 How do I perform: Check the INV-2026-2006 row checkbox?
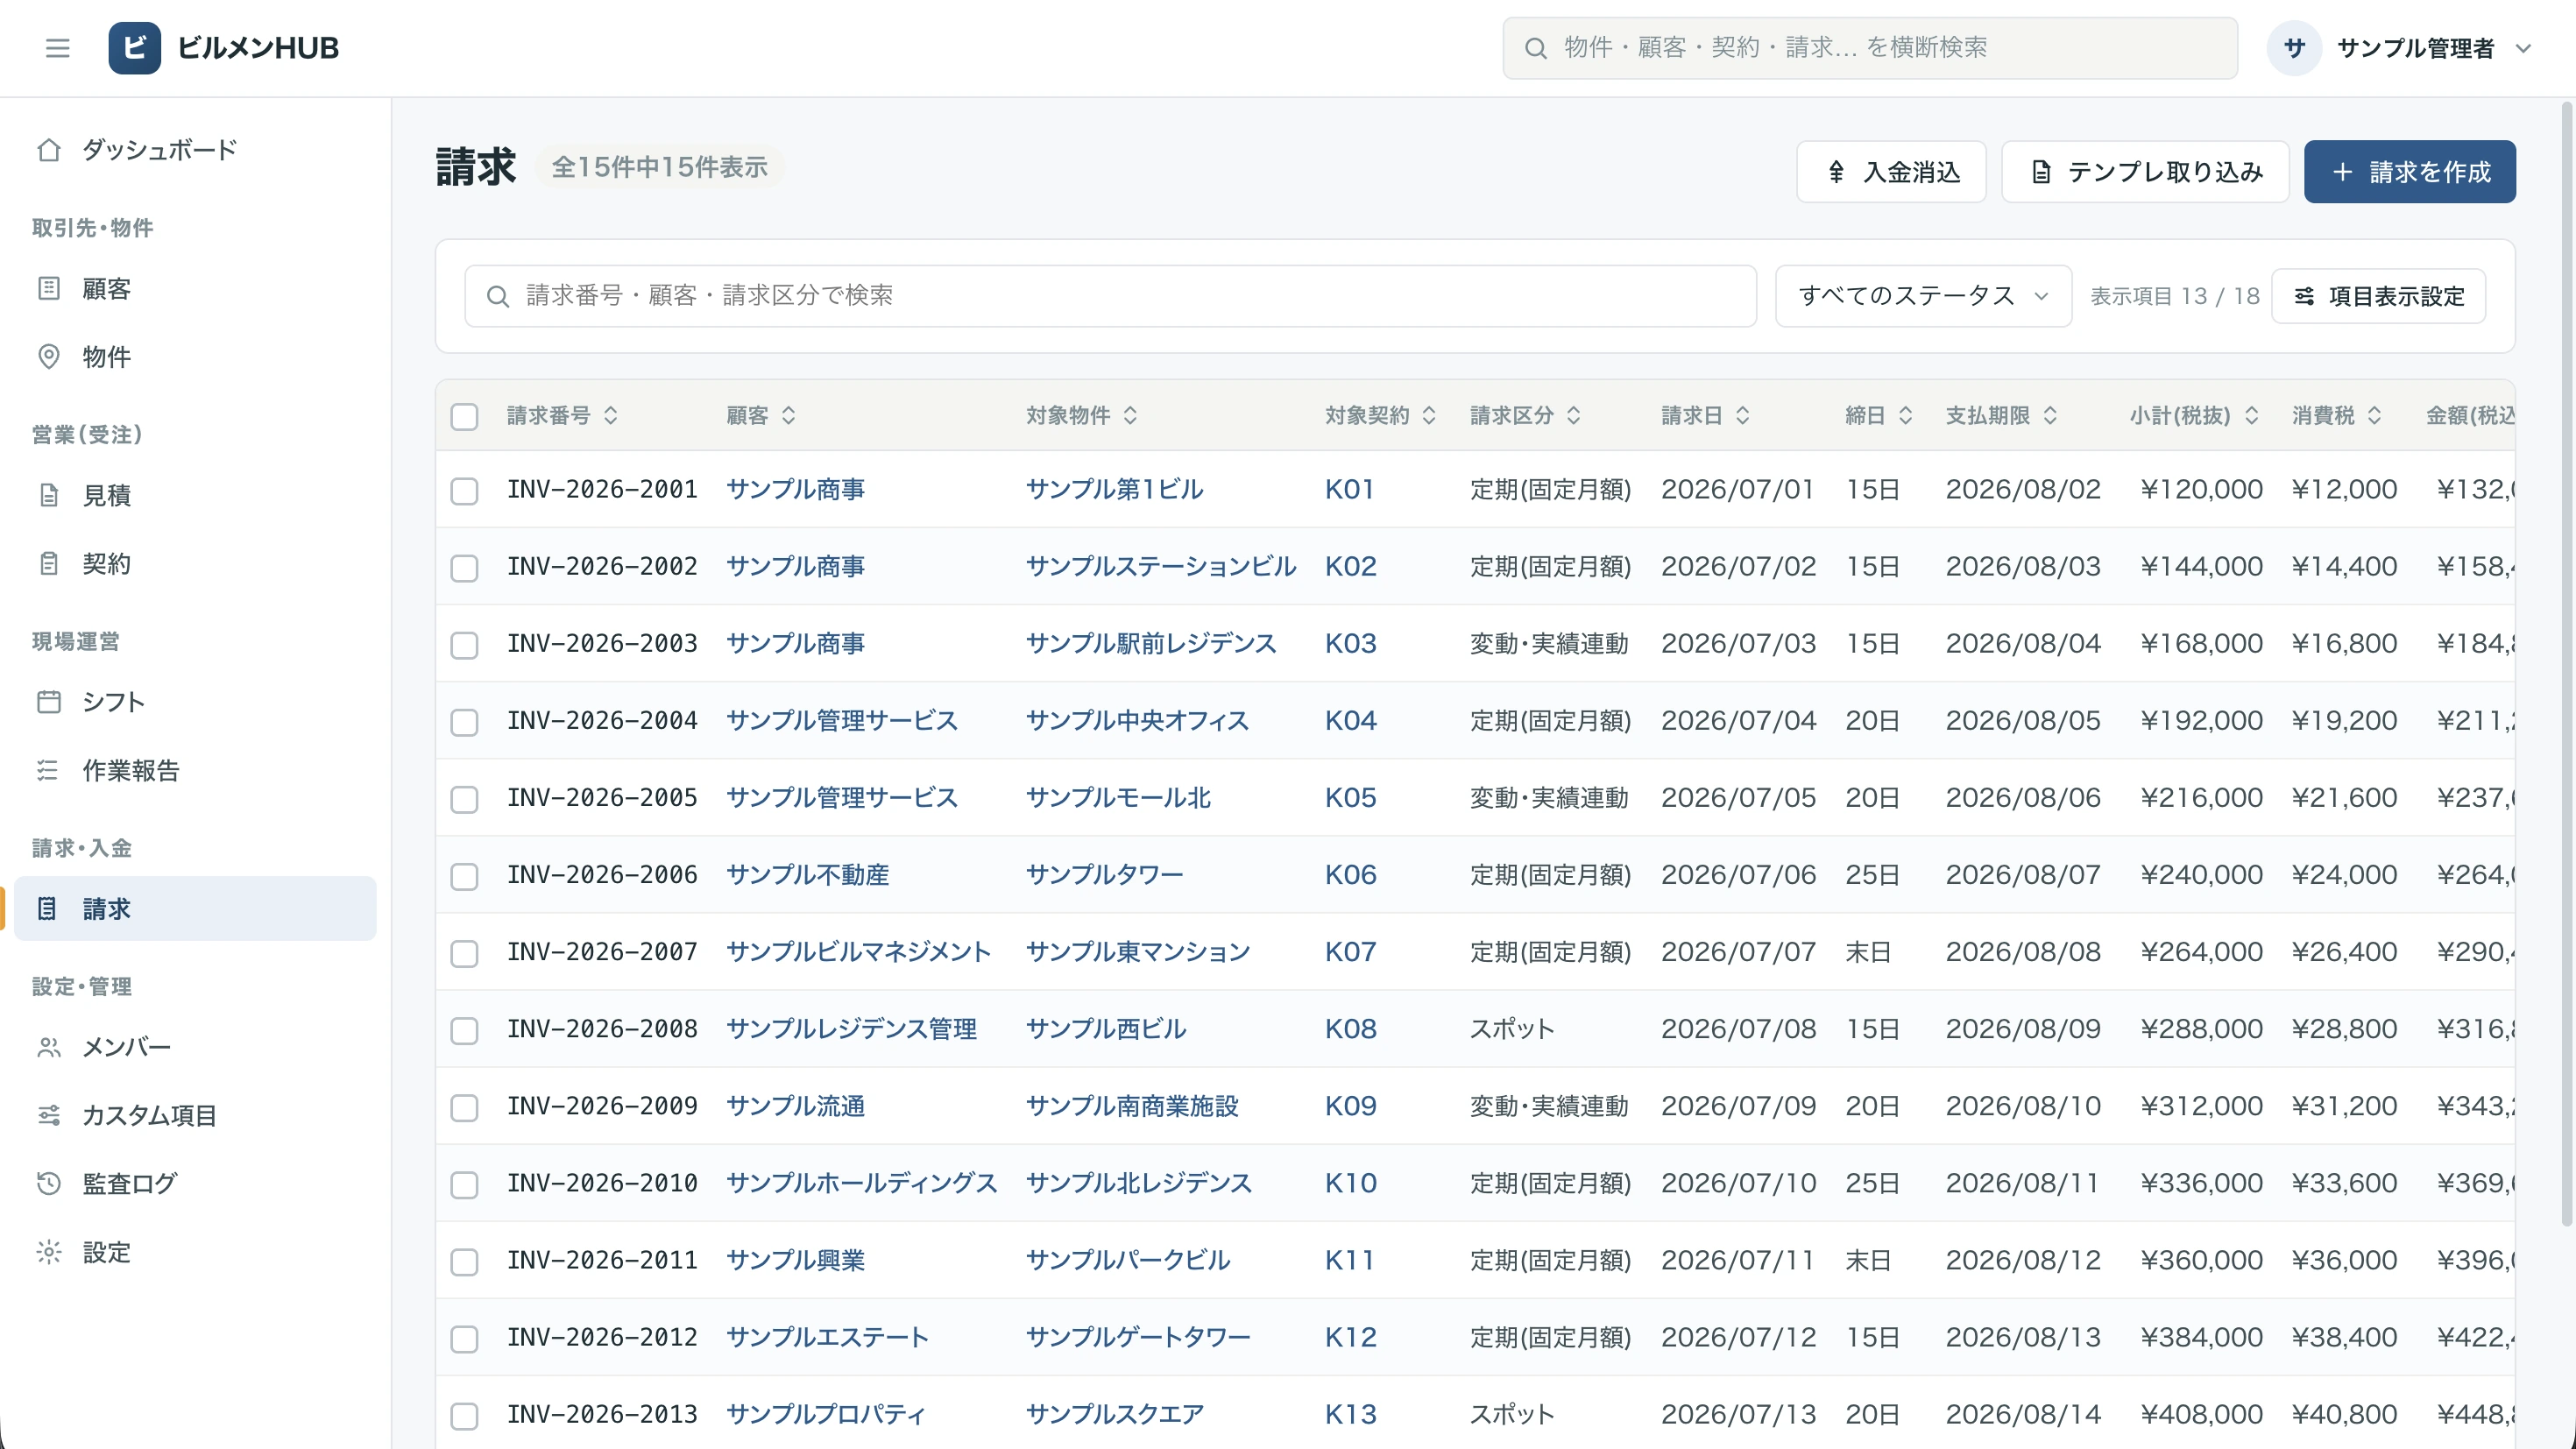tap(464, 876)
